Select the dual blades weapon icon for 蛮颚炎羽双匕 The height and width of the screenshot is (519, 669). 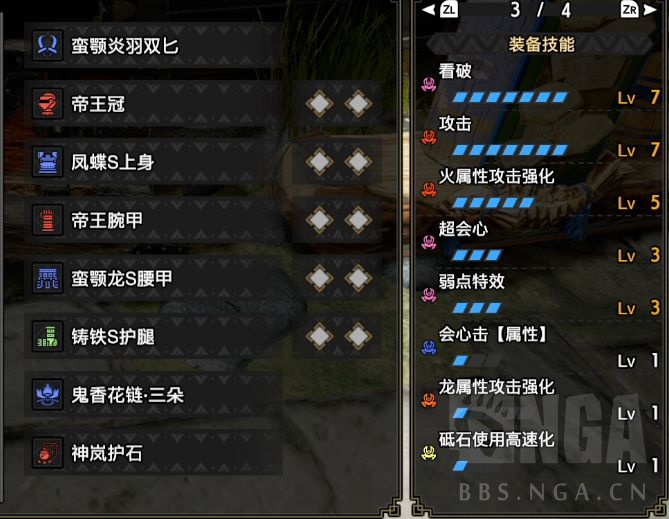47,45
